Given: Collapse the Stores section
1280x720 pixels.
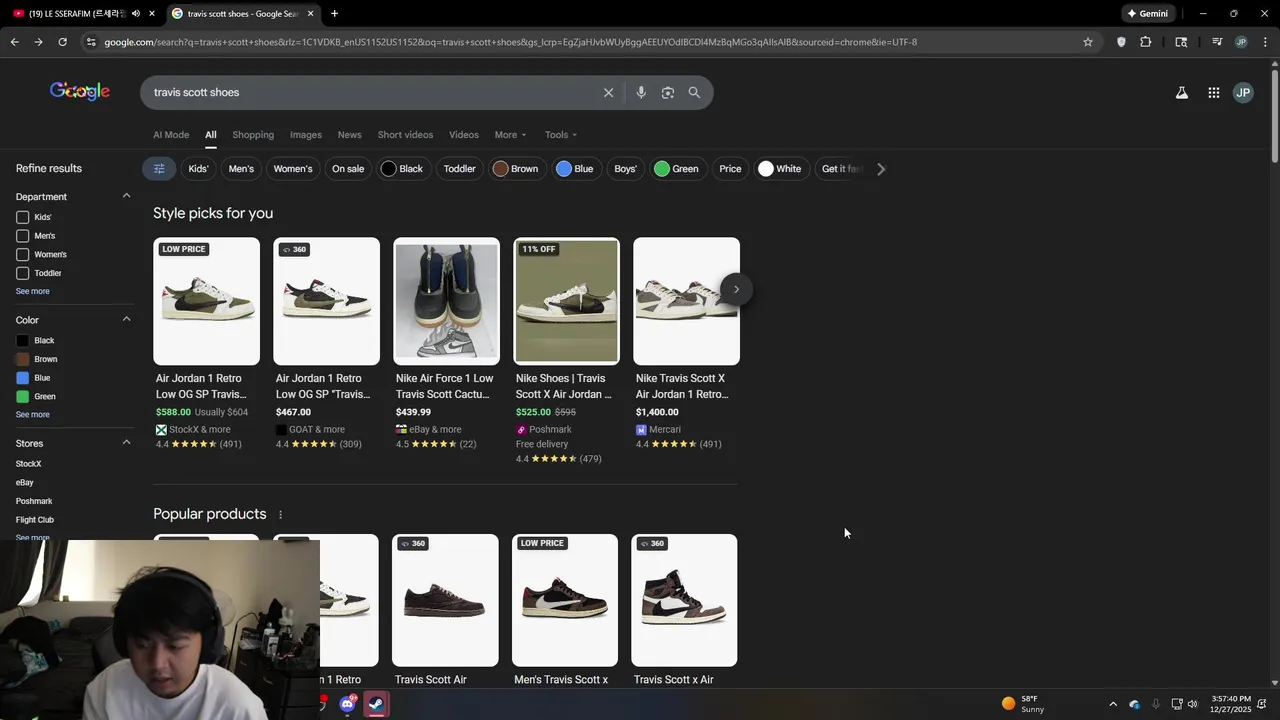Looking at the screenshot, I should tap(126, 442).
